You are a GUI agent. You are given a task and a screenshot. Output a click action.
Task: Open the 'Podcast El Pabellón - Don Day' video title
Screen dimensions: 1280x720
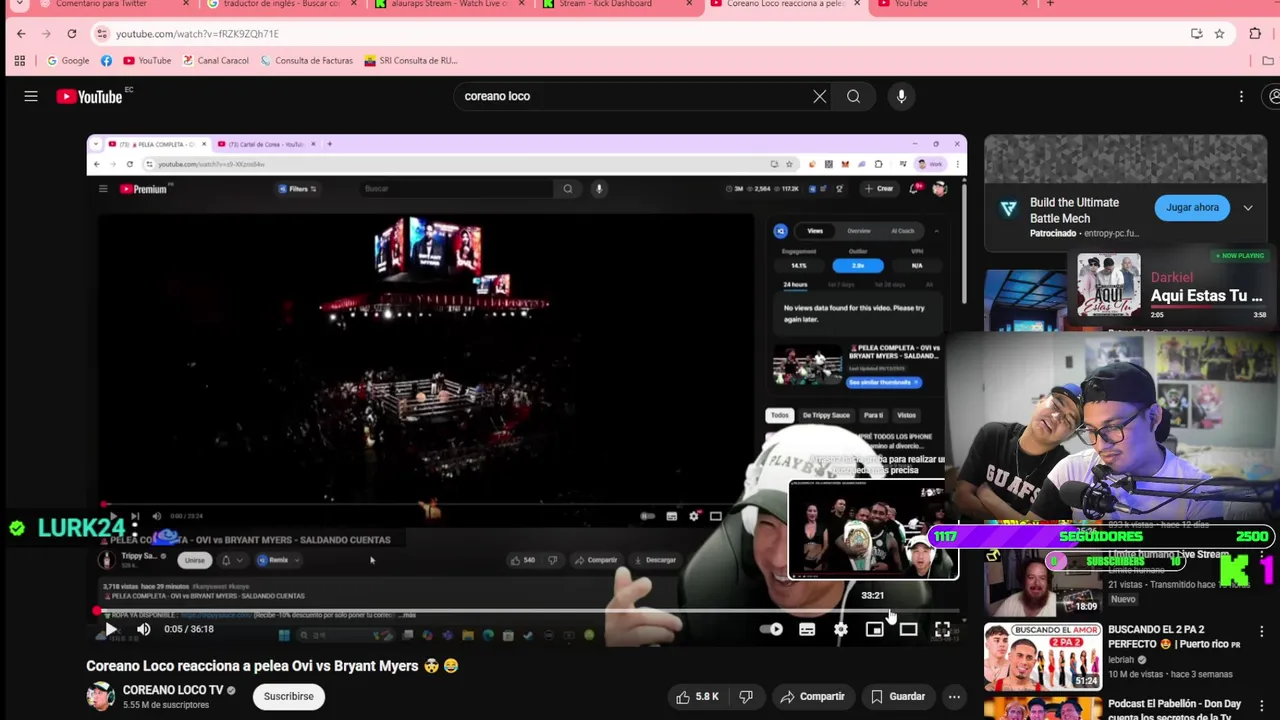[x=1174, y=711]
